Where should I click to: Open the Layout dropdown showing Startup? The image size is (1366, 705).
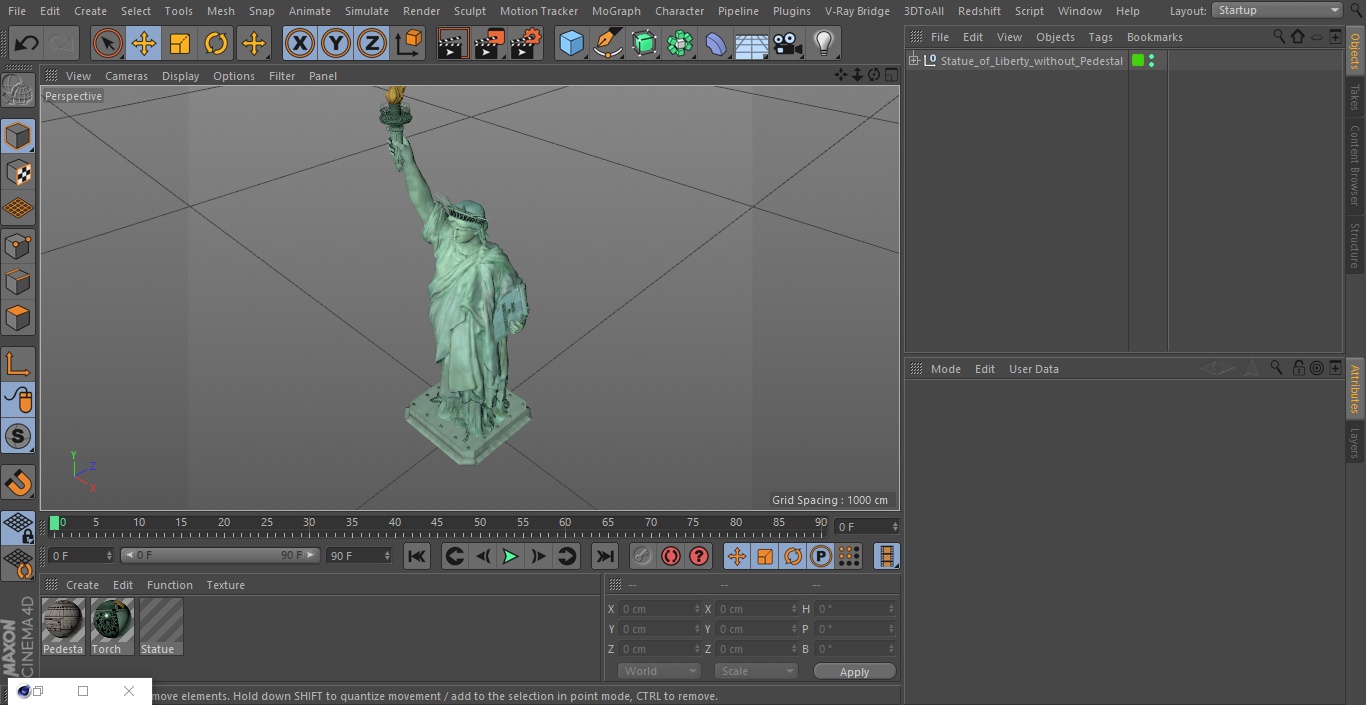[x=1278, y=10]
